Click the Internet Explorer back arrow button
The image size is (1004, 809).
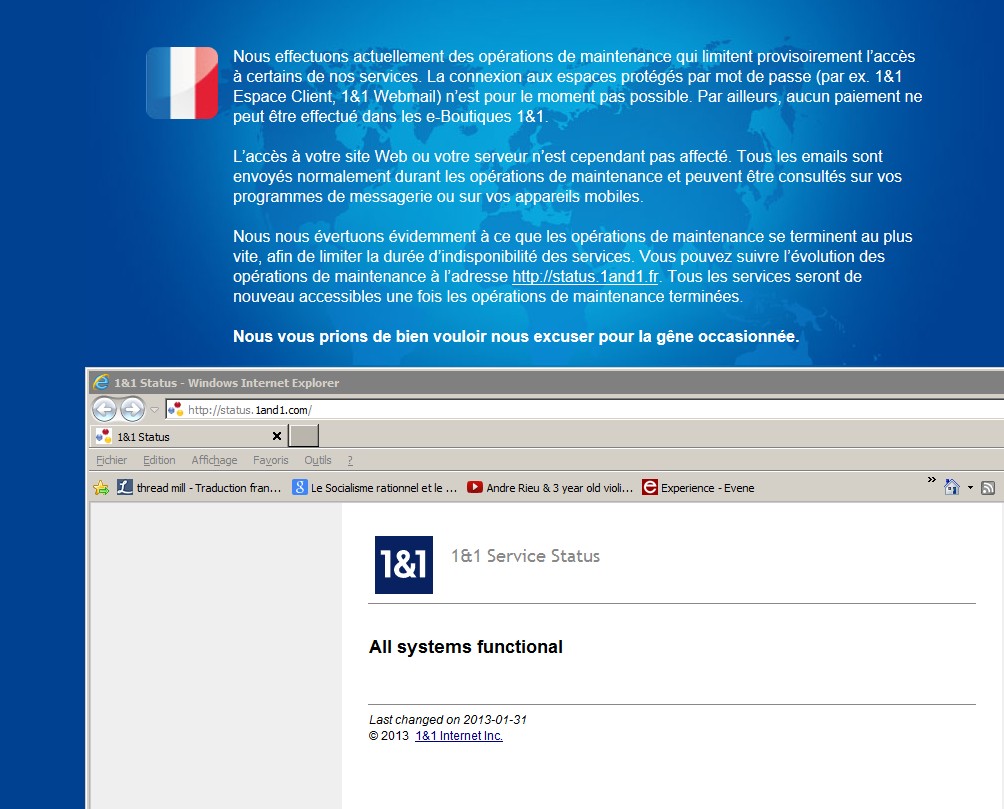(x=104, y=409)
